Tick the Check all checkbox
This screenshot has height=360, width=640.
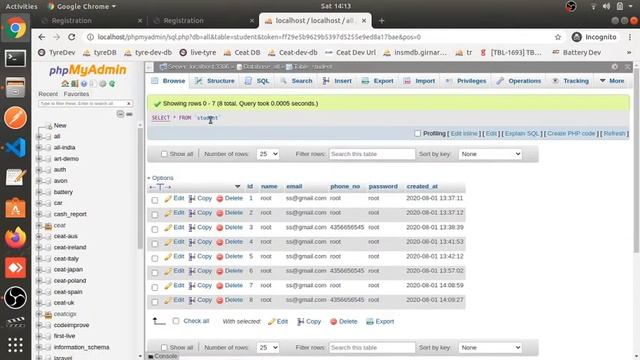176,321
